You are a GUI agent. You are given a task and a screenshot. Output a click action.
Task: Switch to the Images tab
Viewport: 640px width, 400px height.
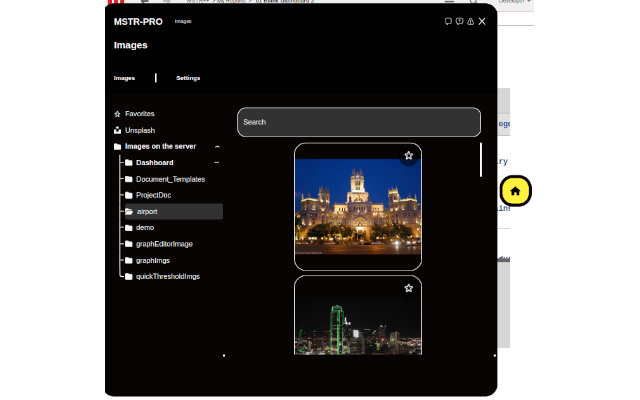[124, 78]
